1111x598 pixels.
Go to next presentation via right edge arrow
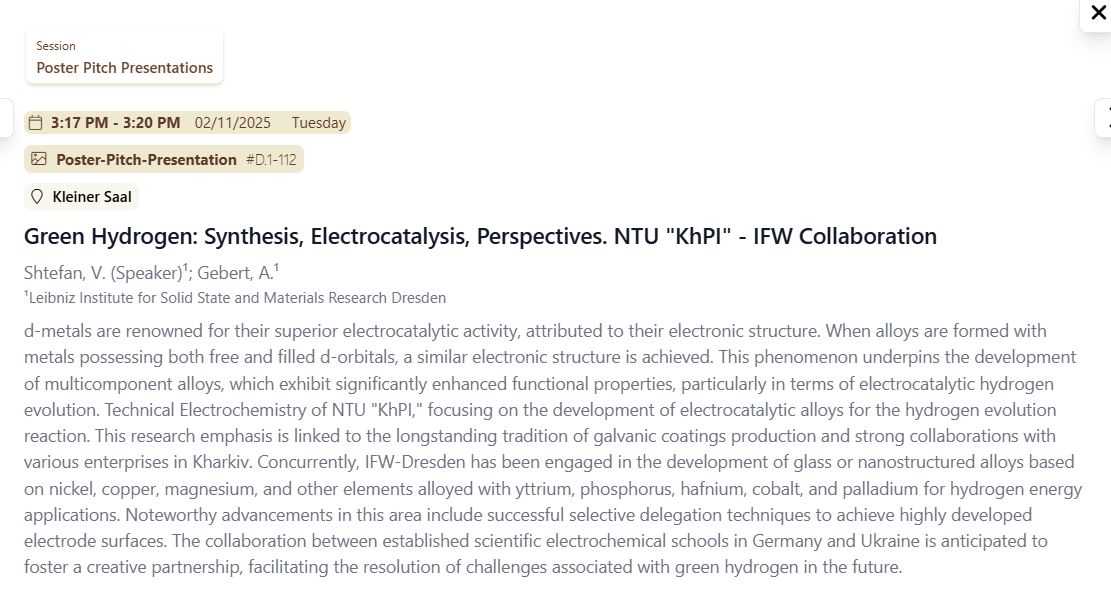click(1105, 117)
